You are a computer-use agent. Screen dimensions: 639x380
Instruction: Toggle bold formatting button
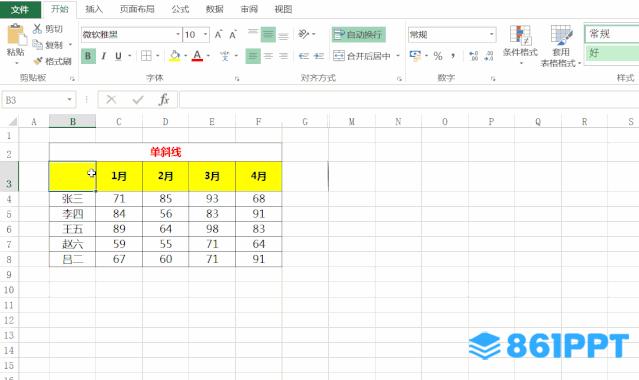pyautogui.click(x=88, y=56)
